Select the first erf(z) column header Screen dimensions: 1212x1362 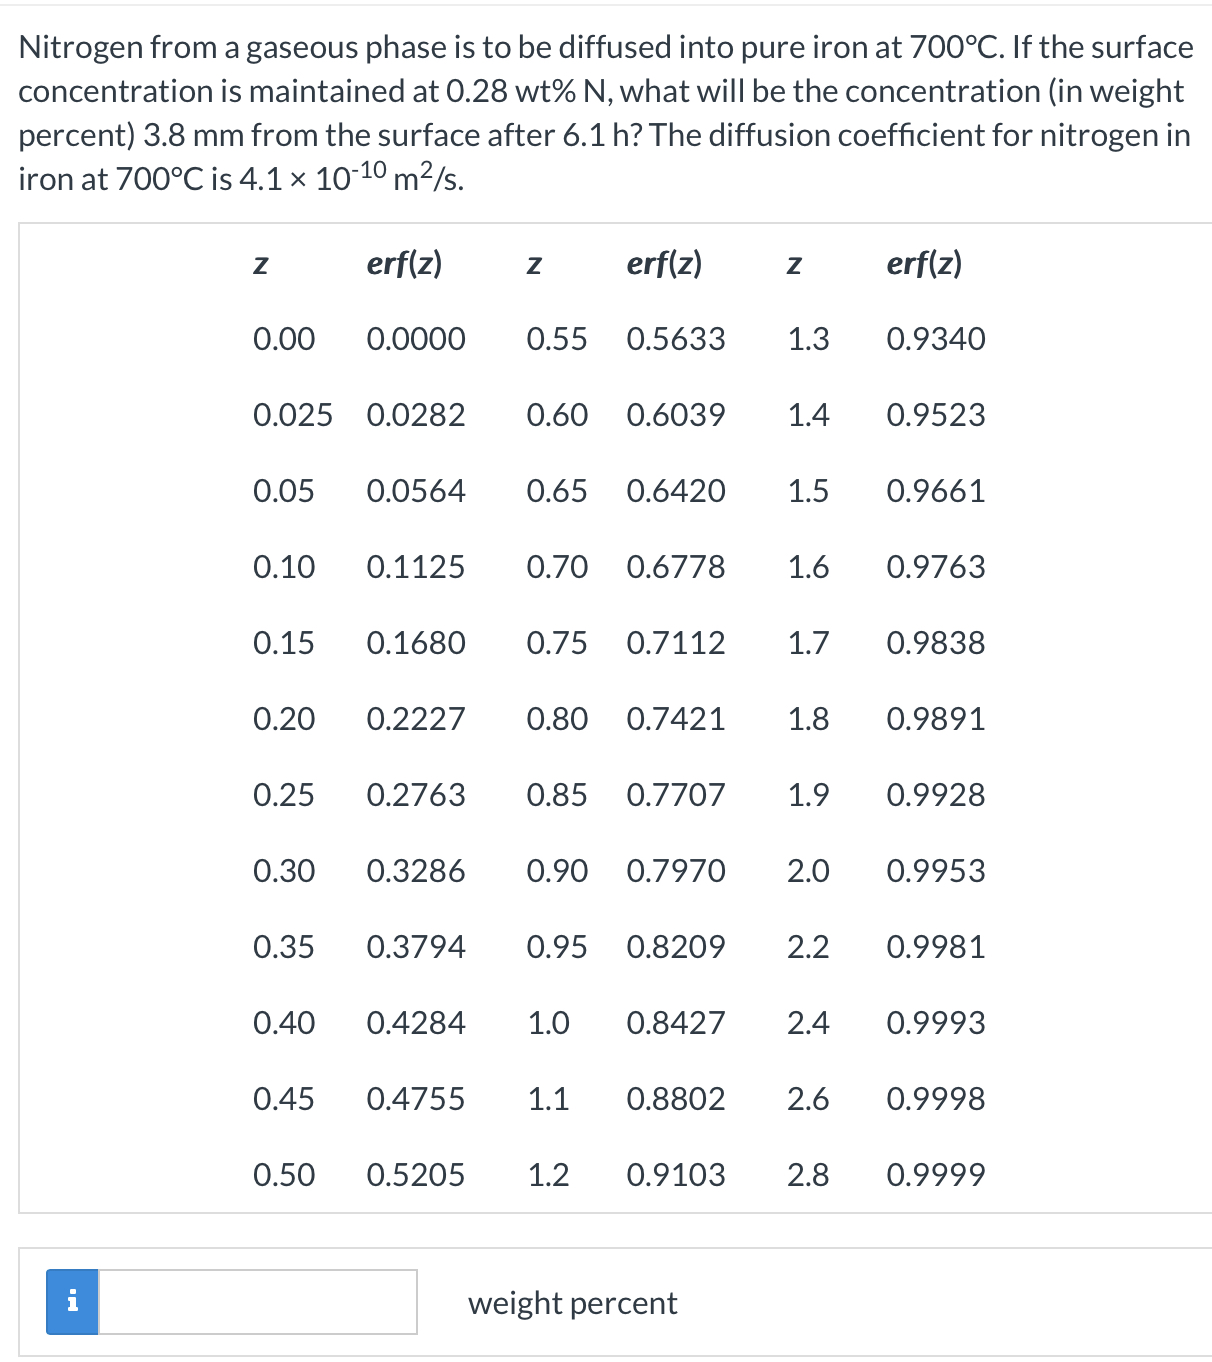404,263
